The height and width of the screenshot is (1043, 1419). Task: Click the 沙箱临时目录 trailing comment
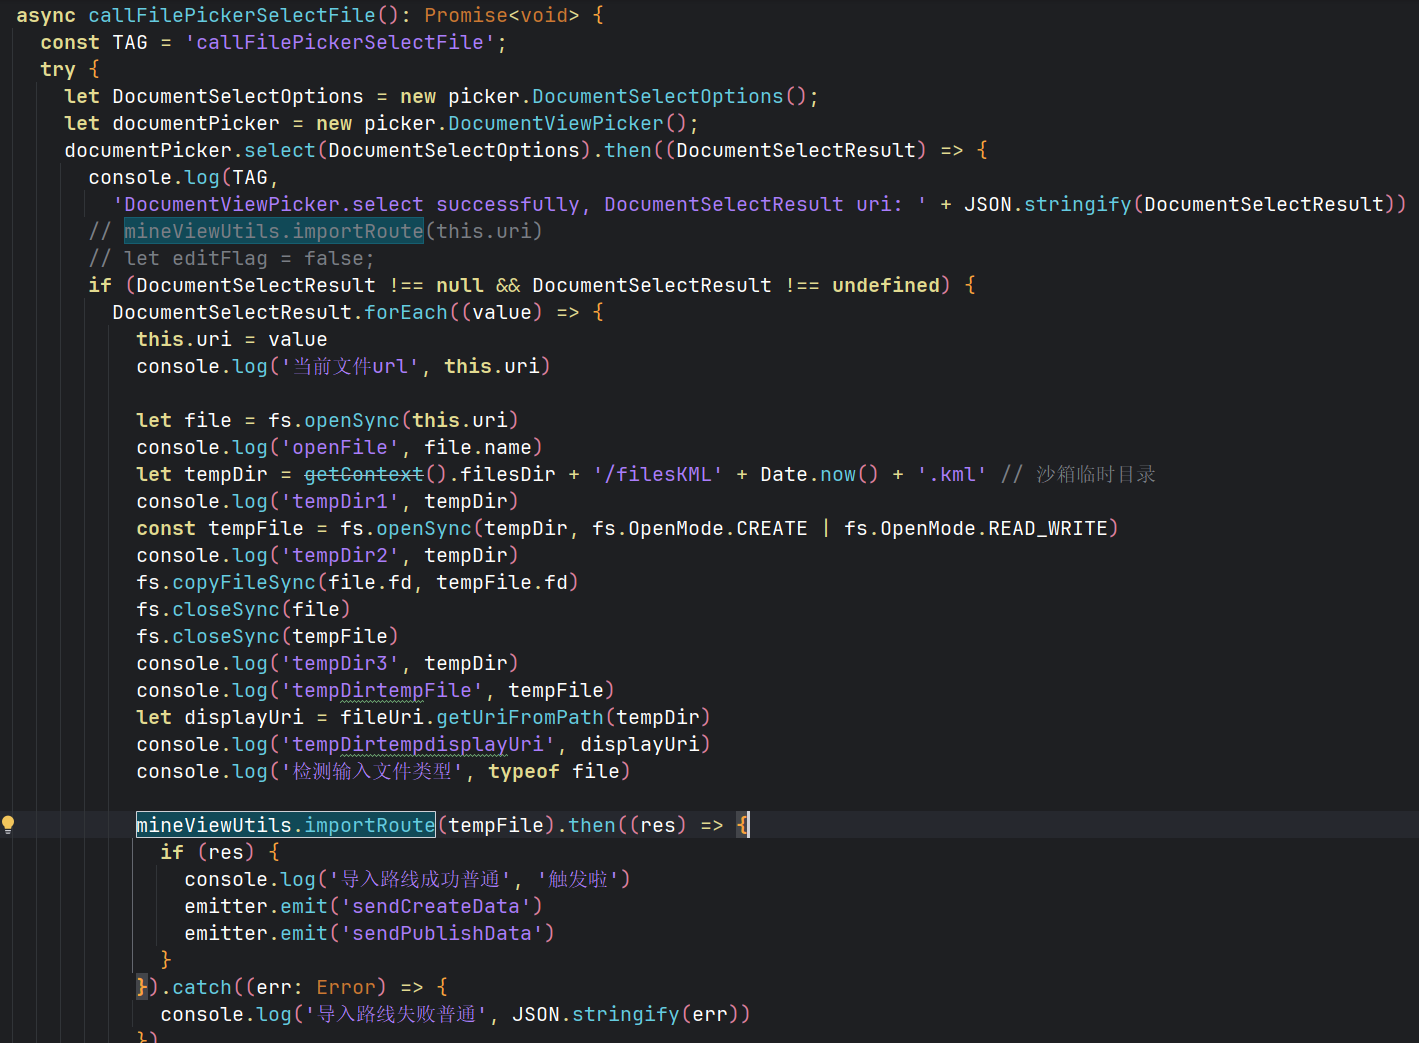coord(1095,474)
